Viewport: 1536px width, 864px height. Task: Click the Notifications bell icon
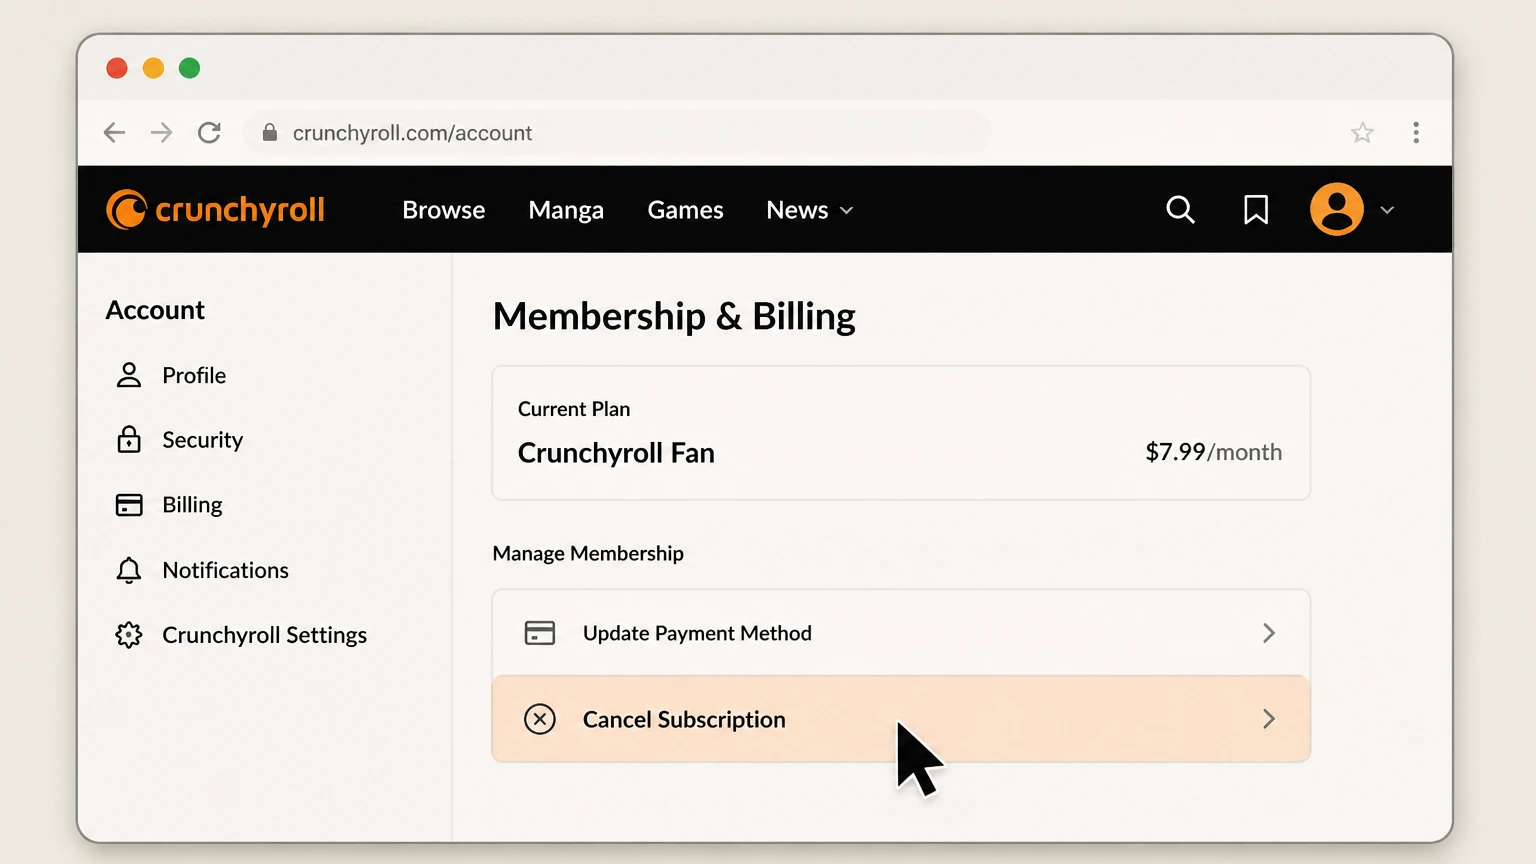pos(129,570)
